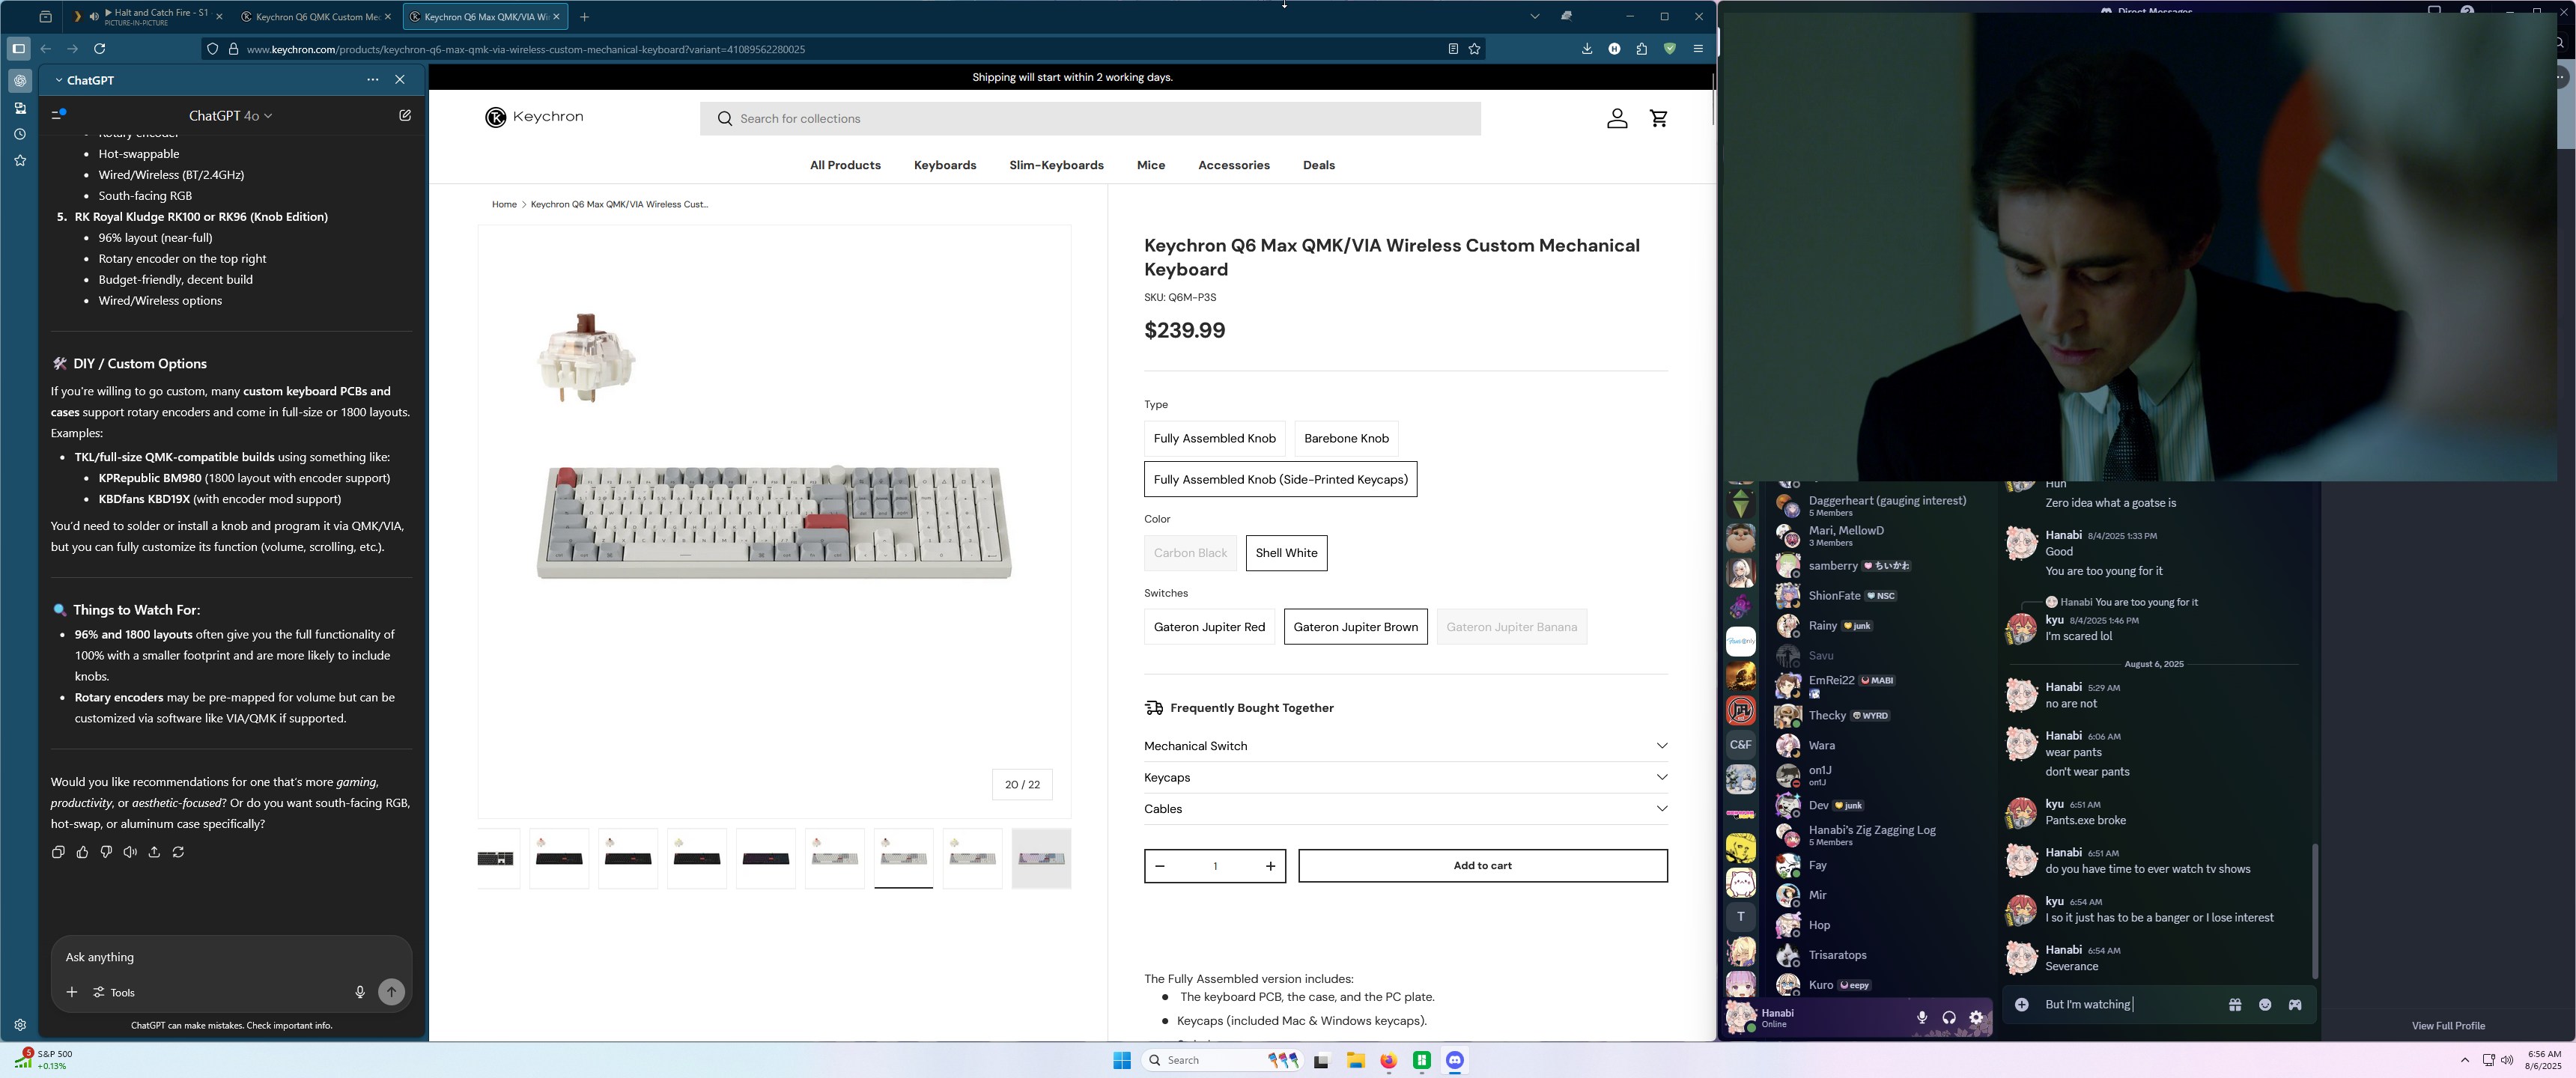Screen dimensions: 2576x1078
Task: Click regenerate response icon in ChatGPT
Action: click(178, 852)
